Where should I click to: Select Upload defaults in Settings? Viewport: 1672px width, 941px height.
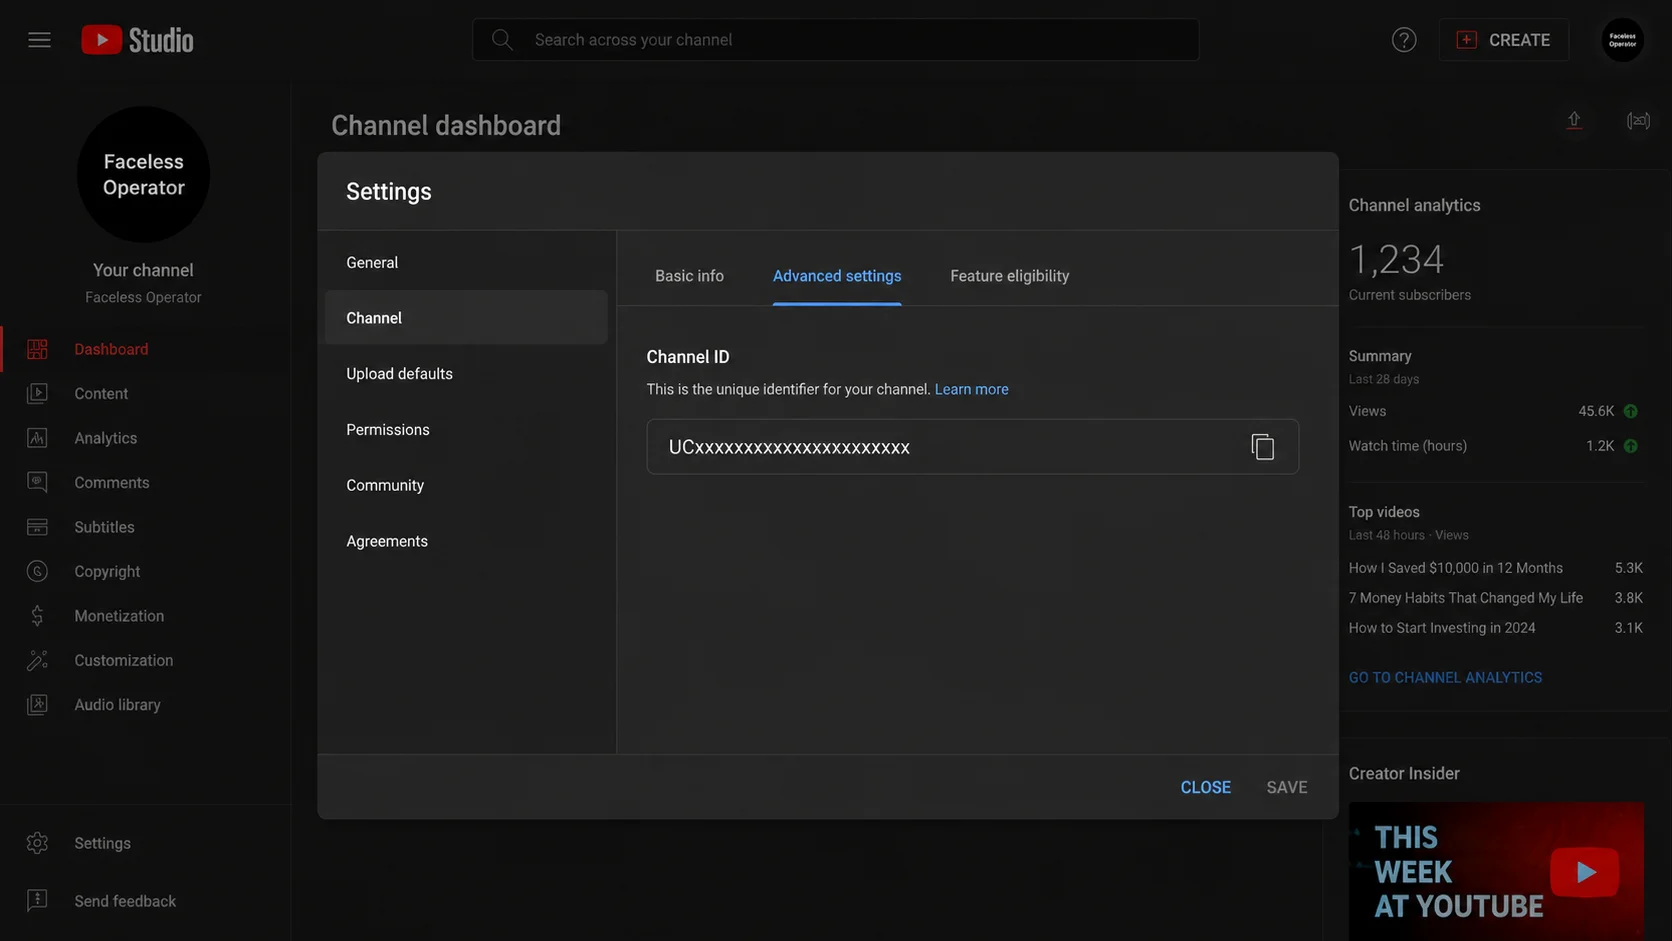click(x=466, y=374)
